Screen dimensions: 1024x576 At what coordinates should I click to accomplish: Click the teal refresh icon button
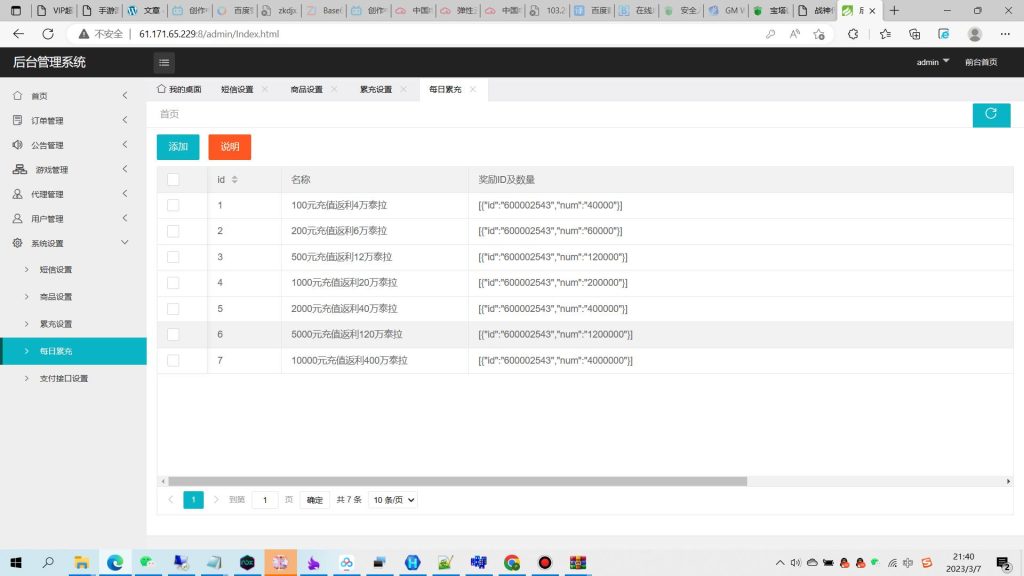tap(990, 114)
